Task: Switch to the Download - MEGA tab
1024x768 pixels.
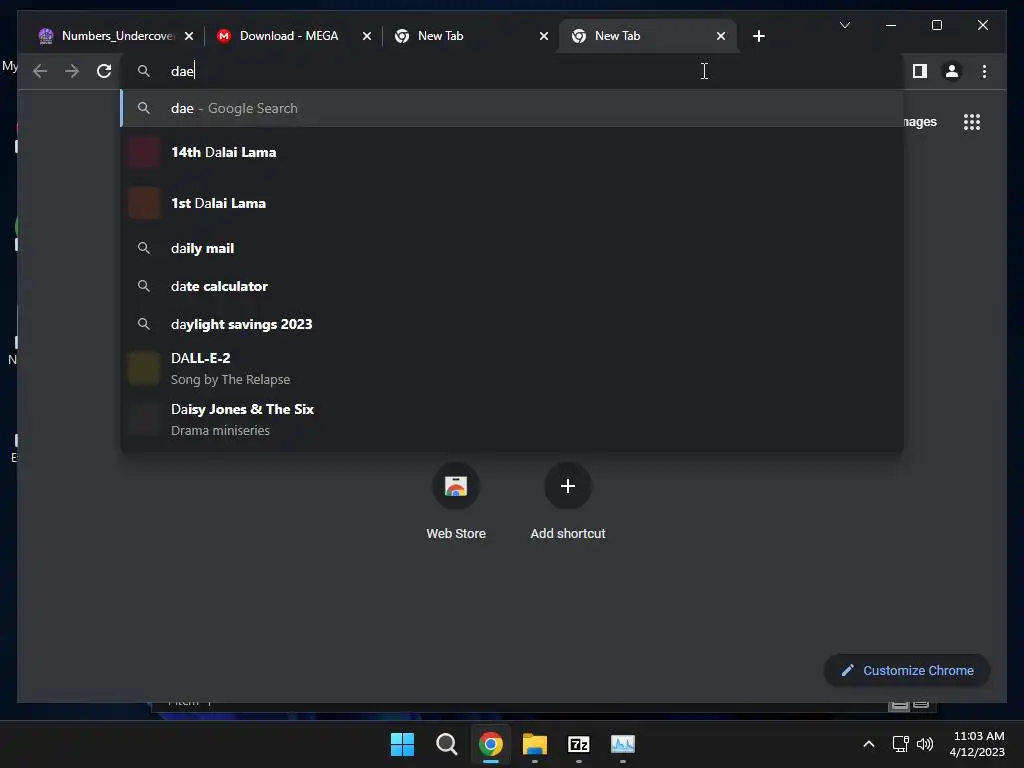Action: click(x=293, y=36)
